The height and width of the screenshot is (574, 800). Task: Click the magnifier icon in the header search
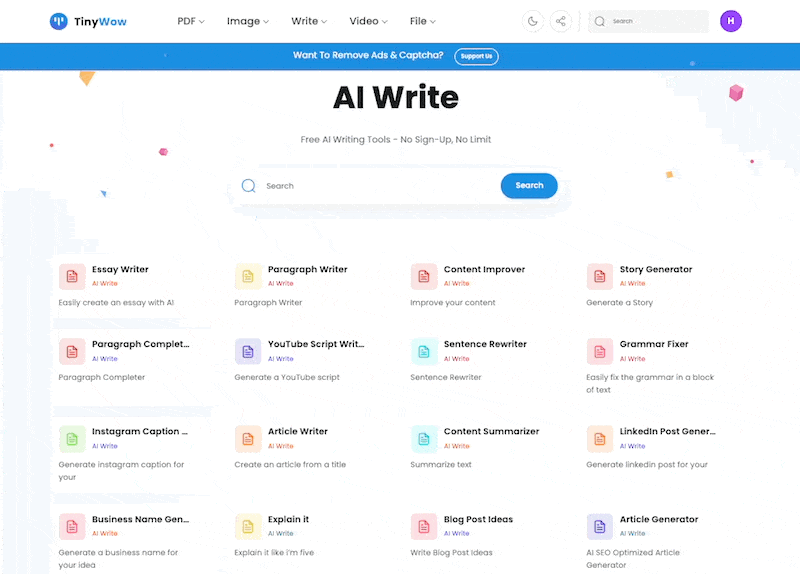tap(600, 21)
